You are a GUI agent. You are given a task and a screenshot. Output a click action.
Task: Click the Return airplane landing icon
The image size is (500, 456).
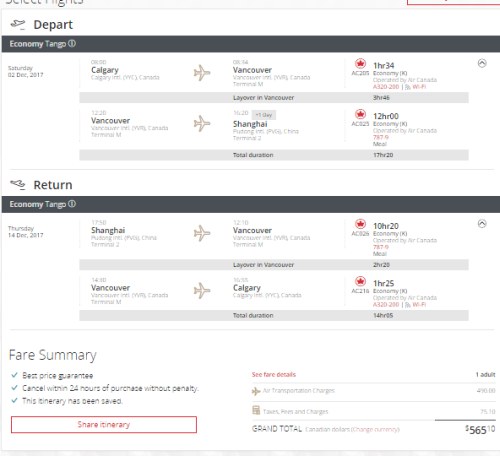pyautogui.click(x=18, y=184)
